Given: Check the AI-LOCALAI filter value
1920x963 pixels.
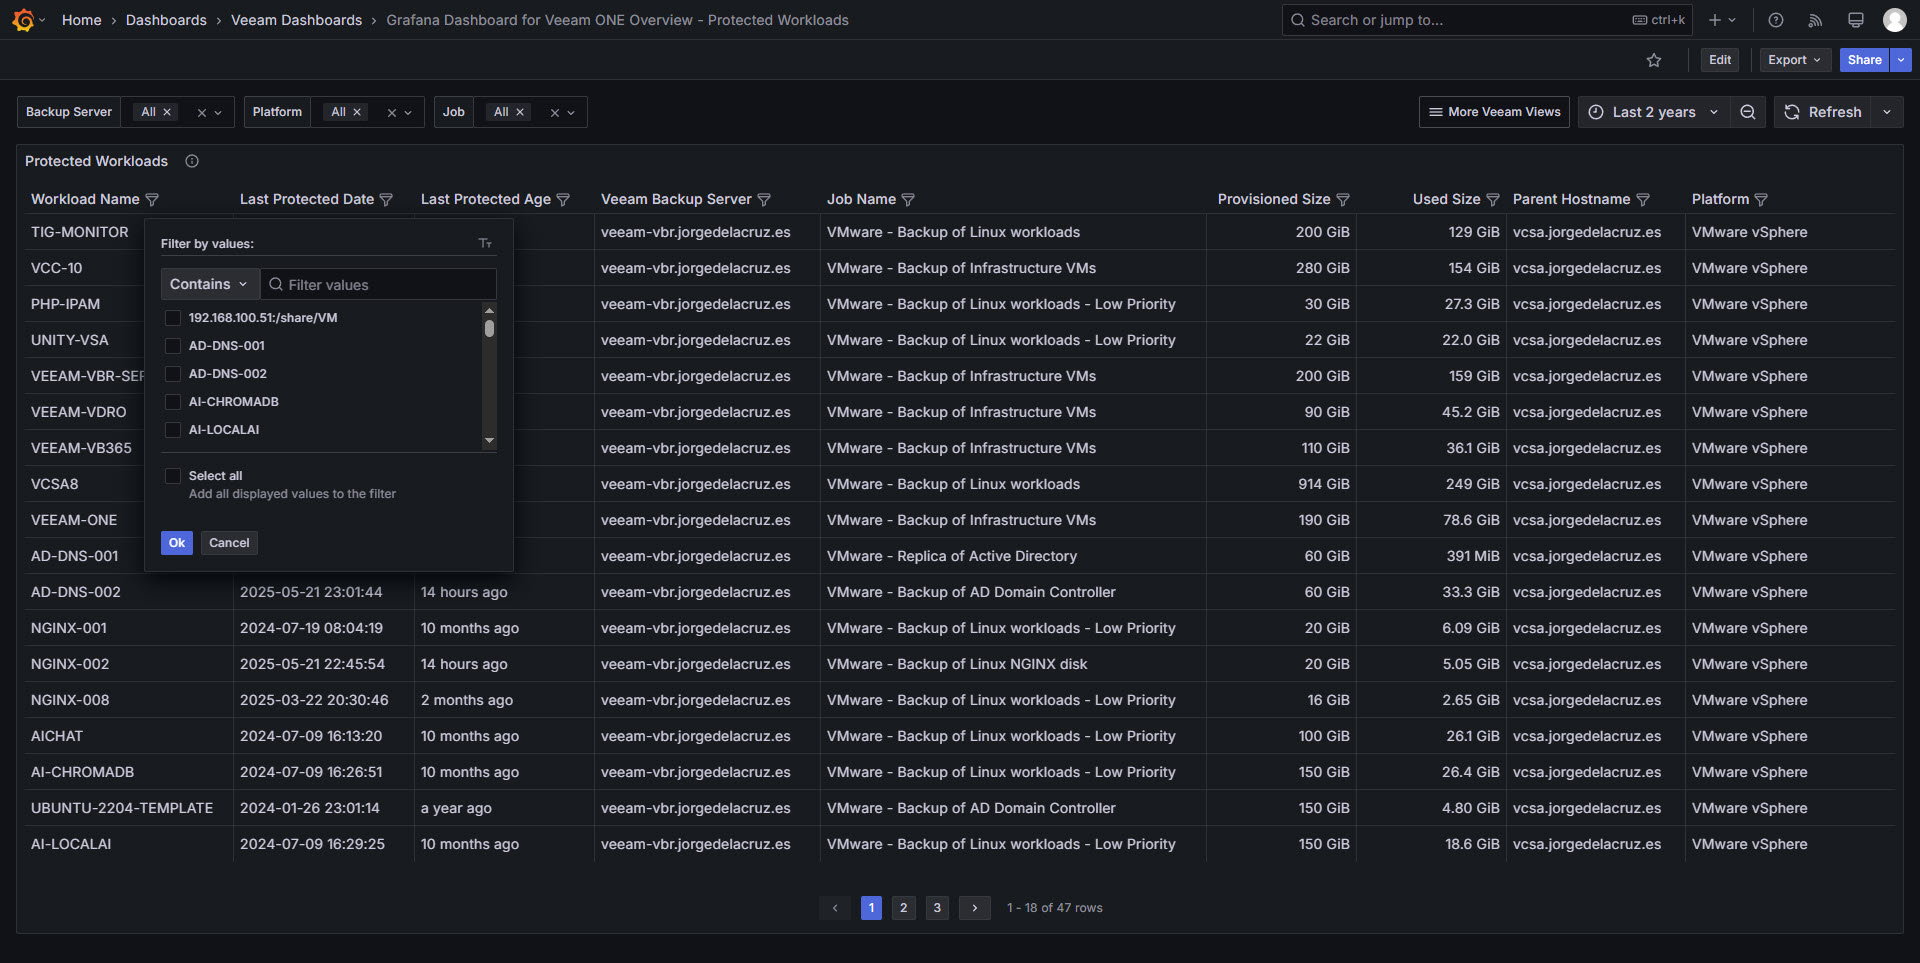Looking at the screenshot, I should (x=173, y=430).
